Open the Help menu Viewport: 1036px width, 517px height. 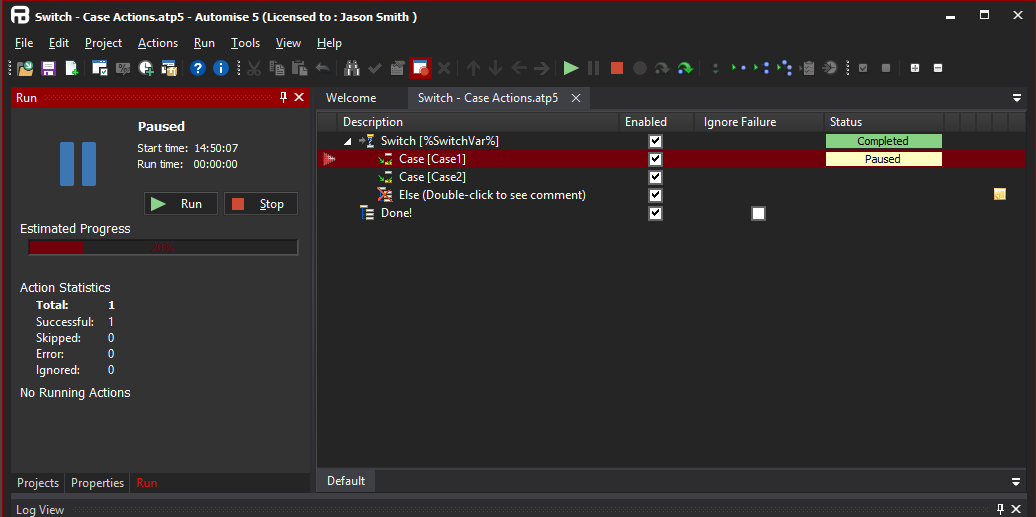(329, 43)
